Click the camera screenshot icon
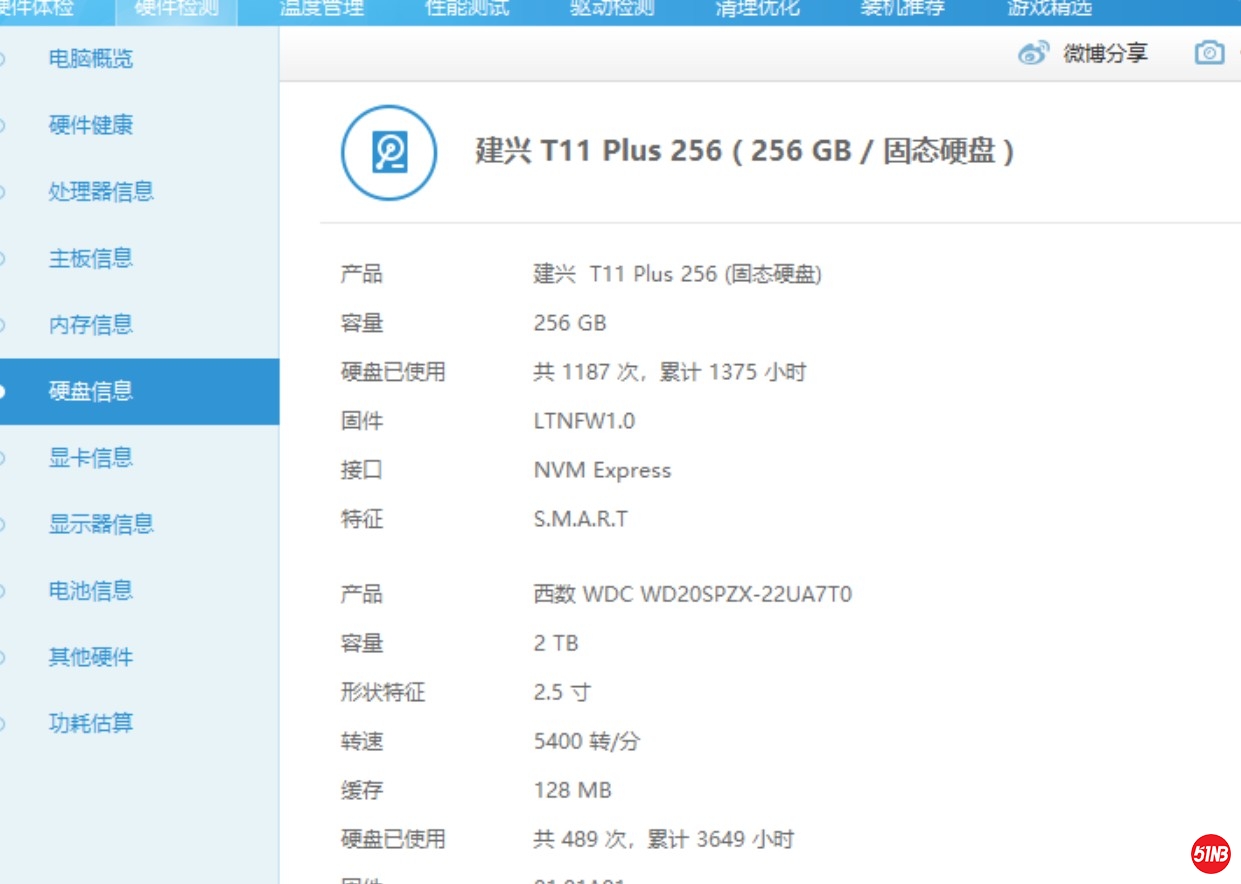The width and height of the screenshot is (1241, 884). pyautogui.click(x=1209, y=53)
